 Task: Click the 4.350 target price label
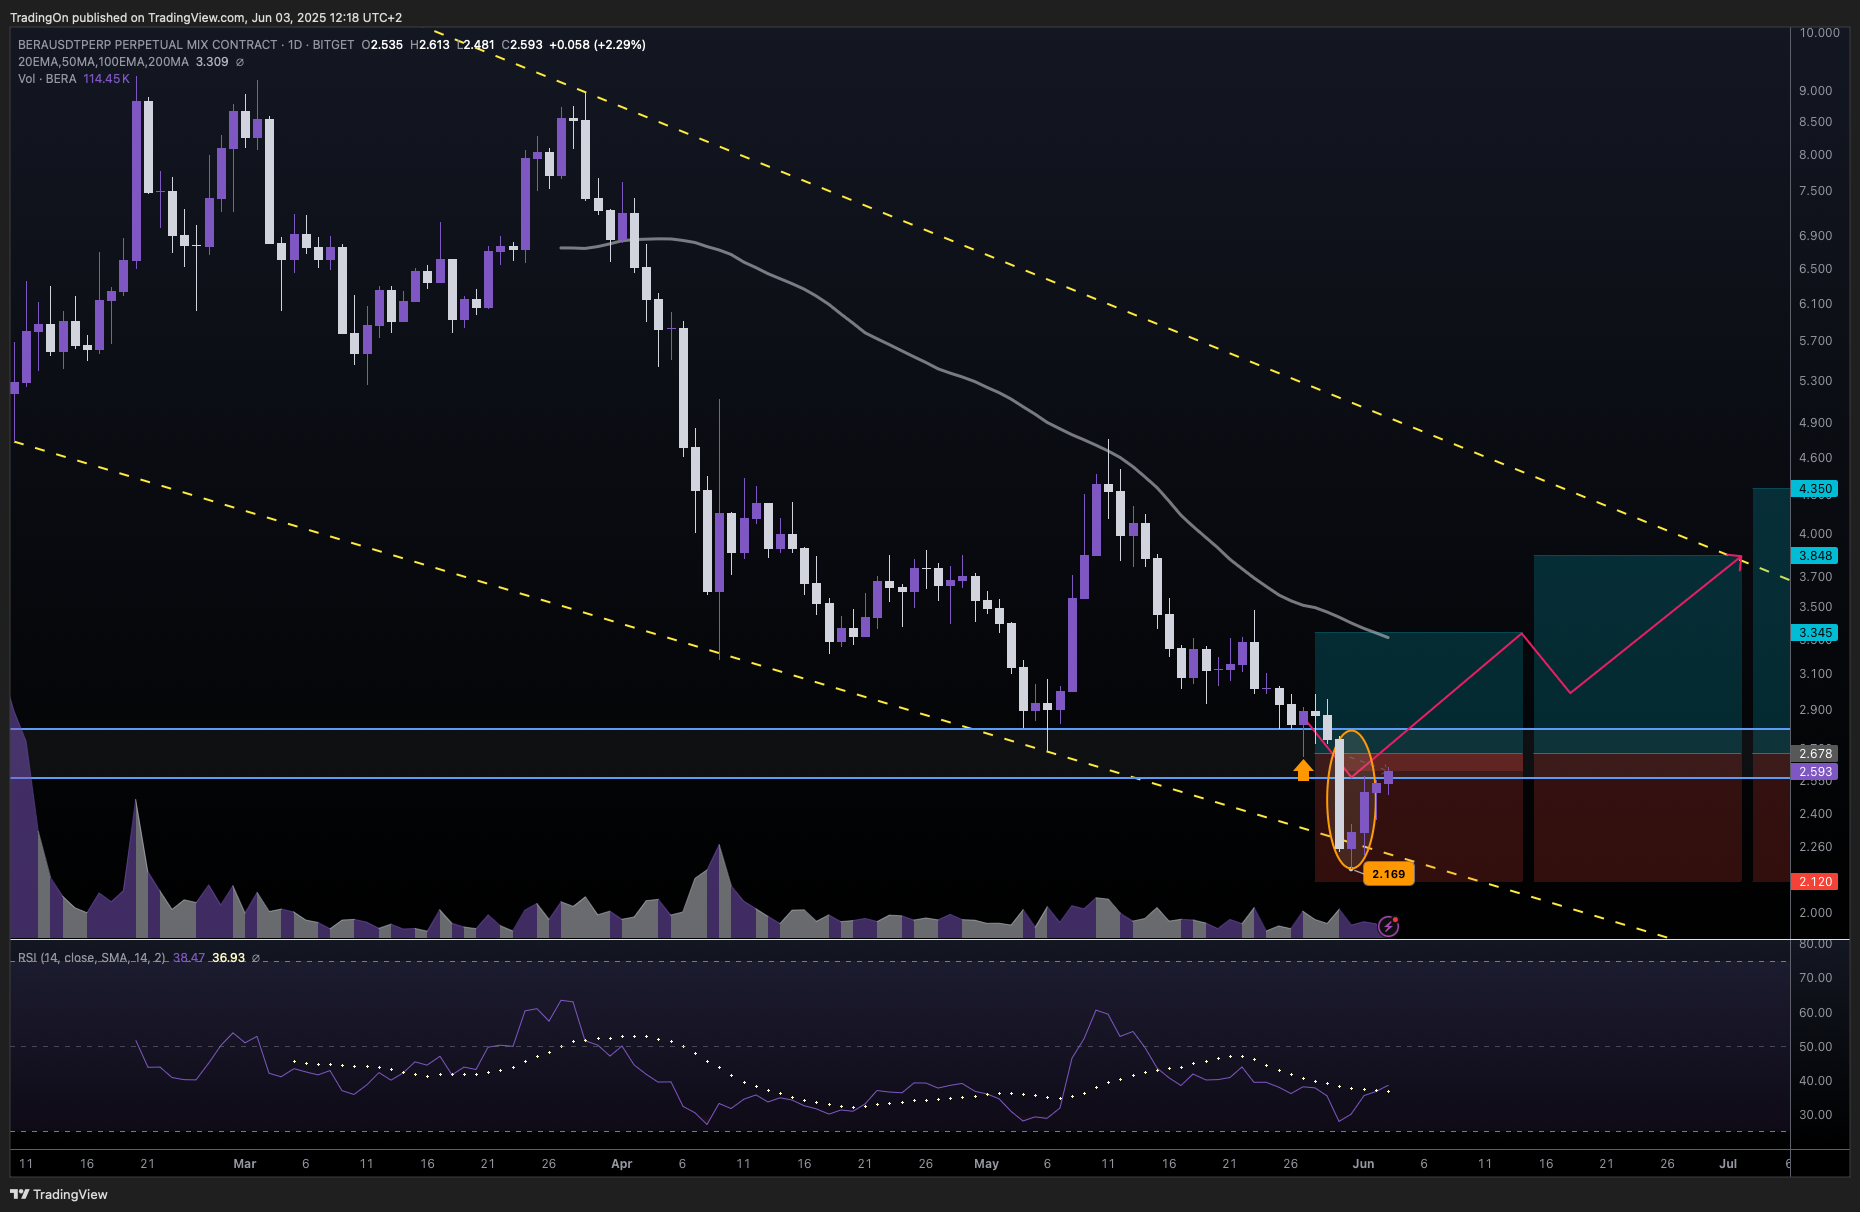(1816, 489)
